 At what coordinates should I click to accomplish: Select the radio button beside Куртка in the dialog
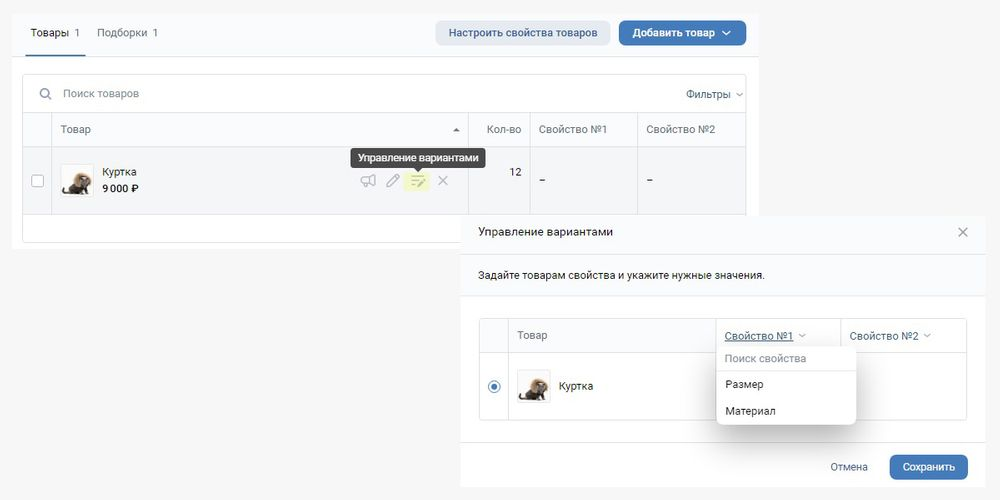494,386
